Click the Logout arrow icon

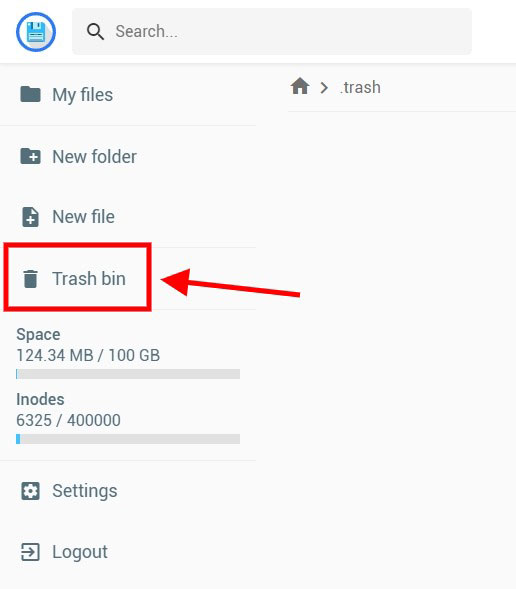(x=30, y=552)
